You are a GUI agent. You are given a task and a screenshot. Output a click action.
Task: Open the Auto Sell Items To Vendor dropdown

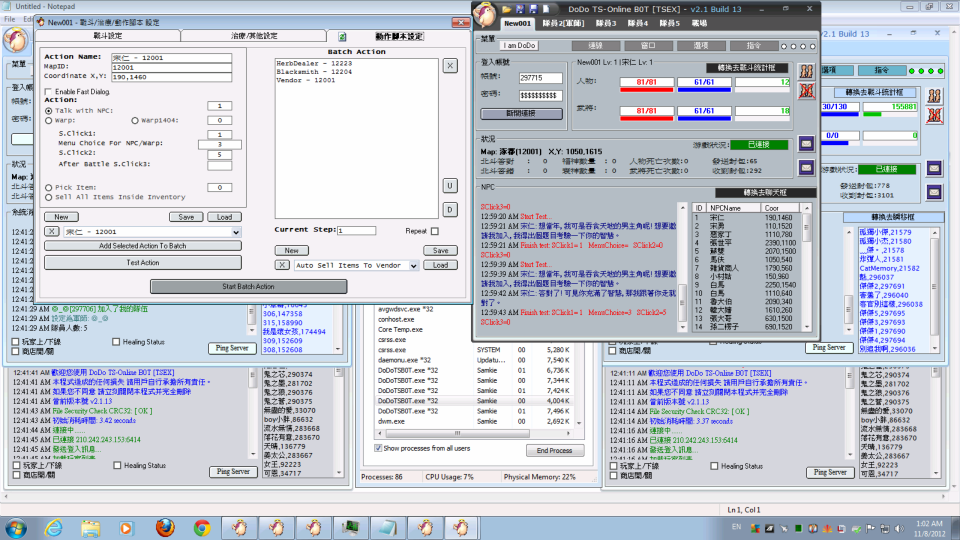pos(414,266)
